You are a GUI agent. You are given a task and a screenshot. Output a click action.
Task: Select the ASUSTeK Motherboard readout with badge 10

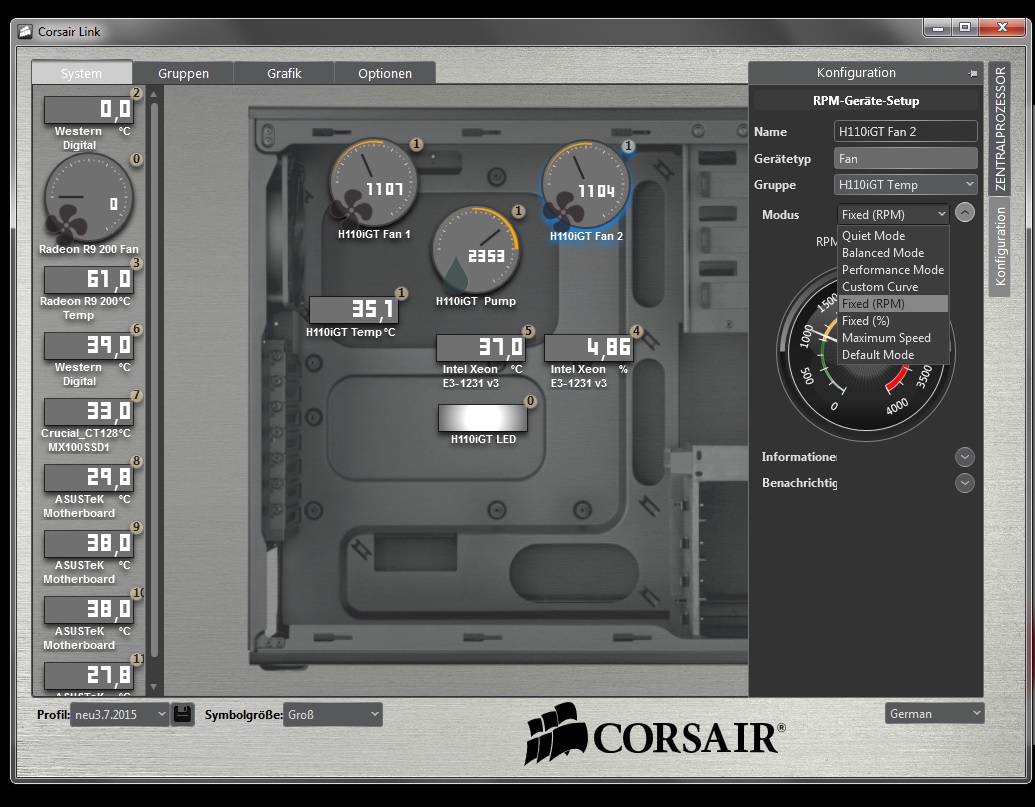coord(89,610)
